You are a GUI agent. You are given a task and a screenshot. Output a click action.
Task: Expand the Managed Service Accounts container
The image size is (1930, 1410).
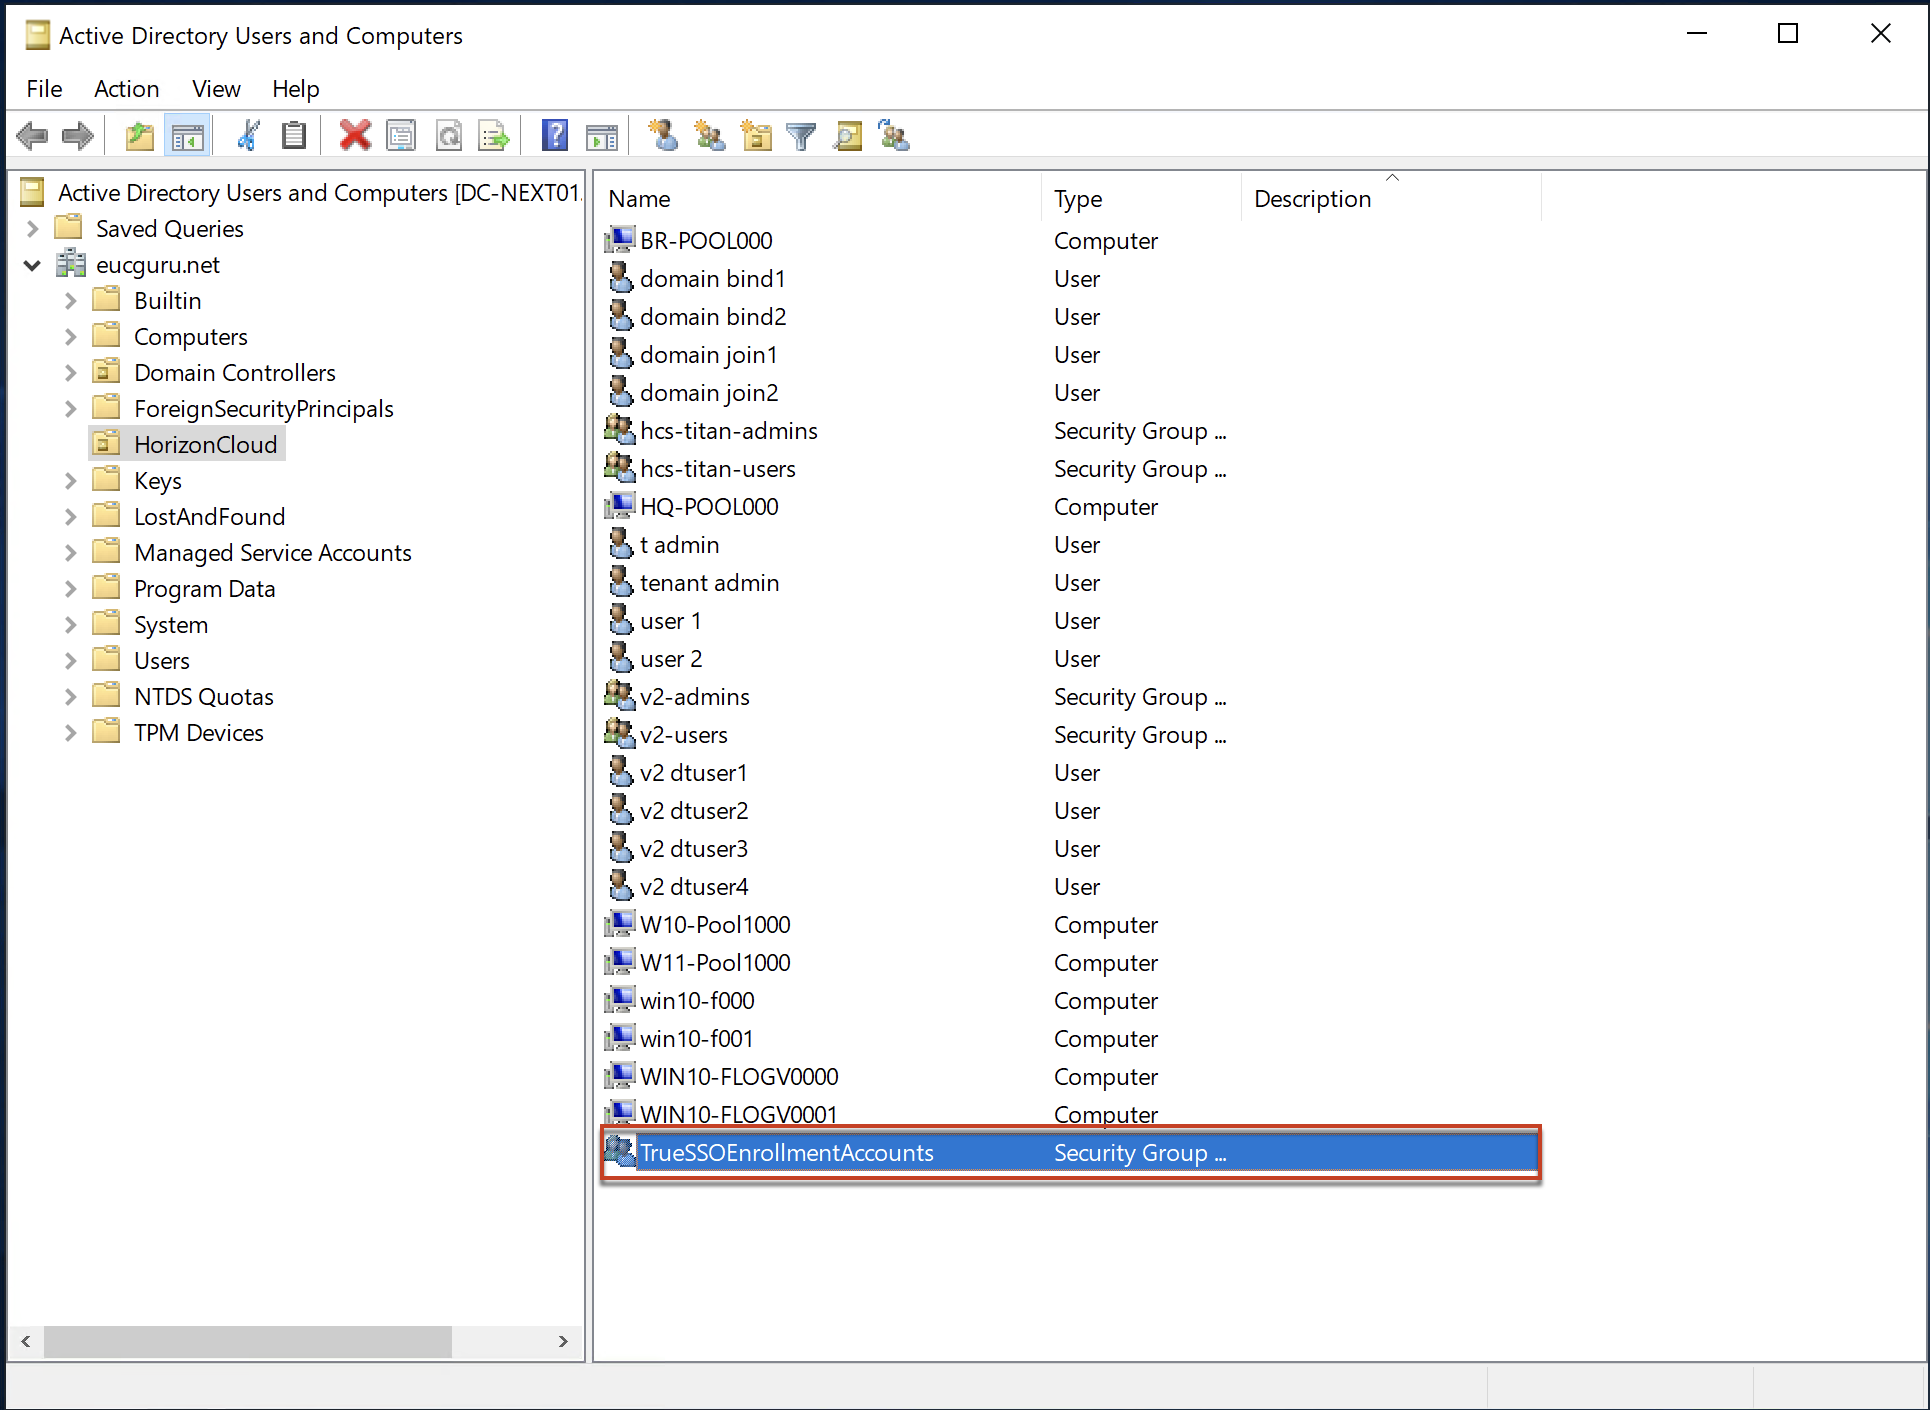pyautogui.click(x=70, y=552)
